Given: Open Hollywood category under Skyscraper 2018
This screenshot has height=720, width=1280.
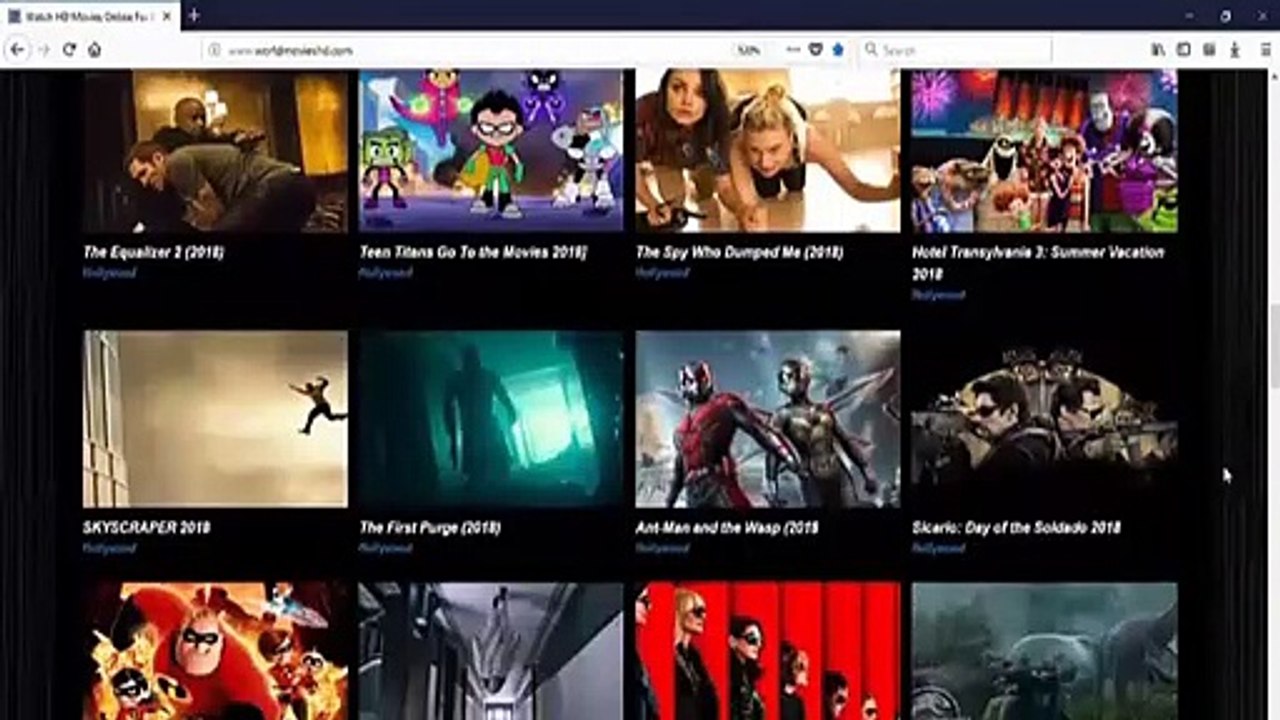Looking at the screenshot, I should (109, 548).
